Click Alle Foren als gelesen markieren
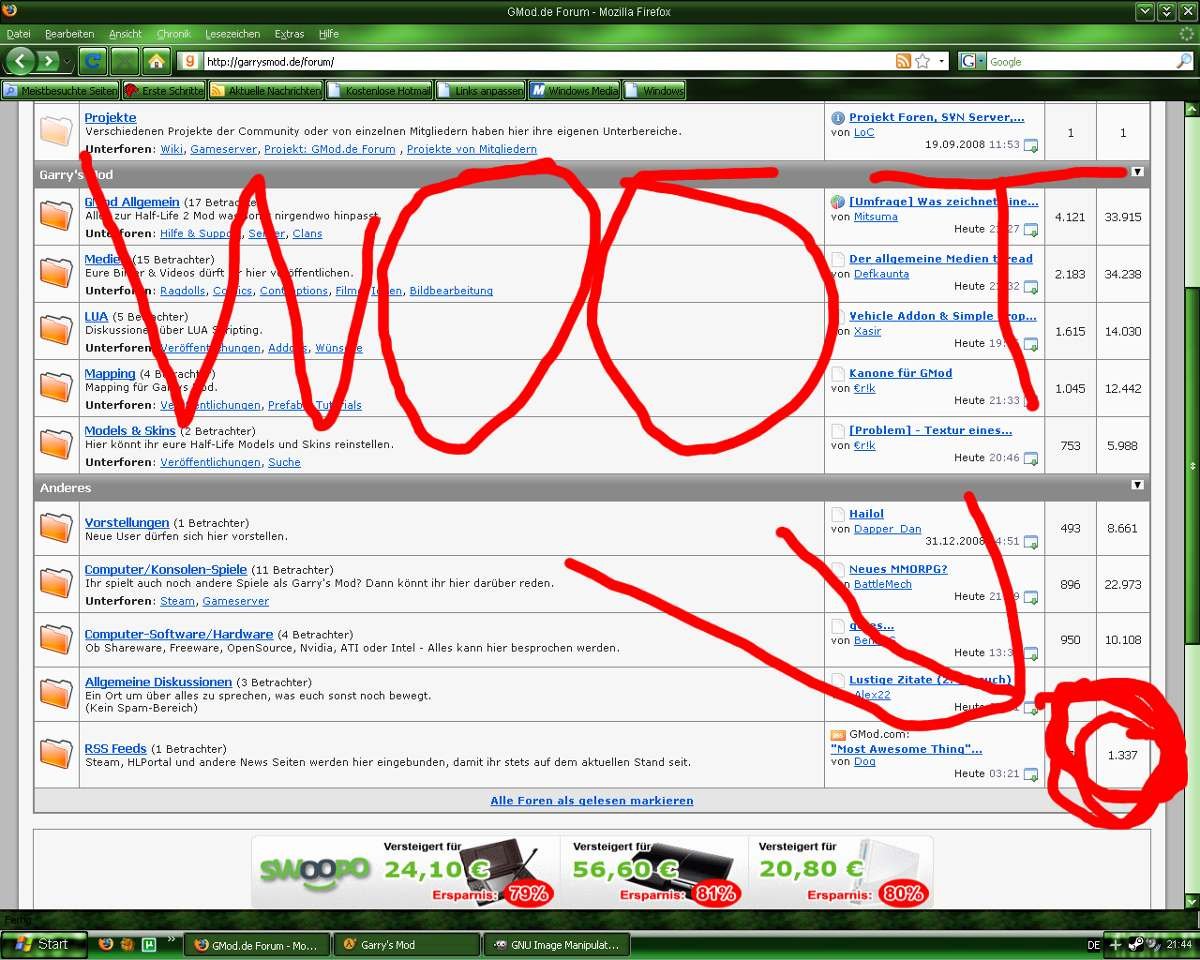This screenshot has height=960, width=1200. pyautogui.click(x=591, y=801)
